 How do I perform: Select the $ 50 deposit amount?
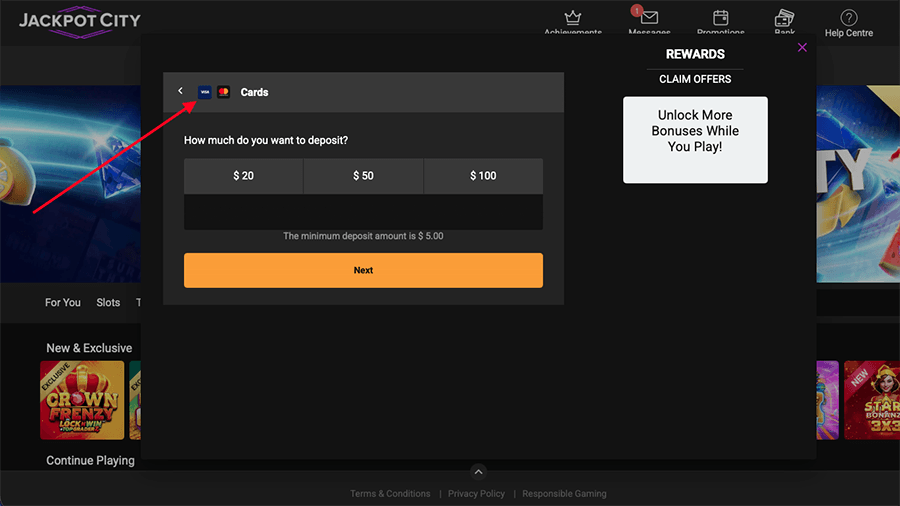(x=363, y=176)
